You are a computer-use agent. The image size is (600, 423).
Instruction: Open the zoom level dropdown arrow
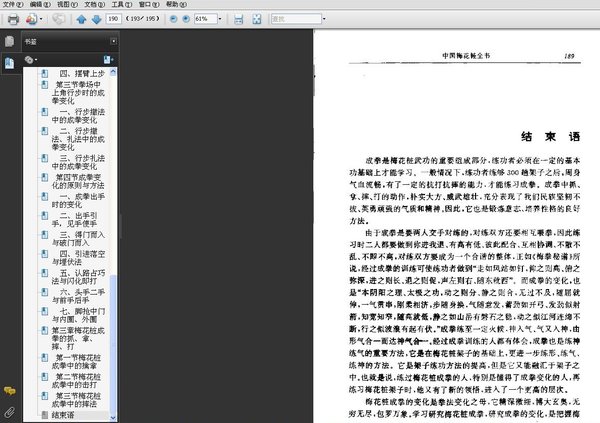(220, 19)
